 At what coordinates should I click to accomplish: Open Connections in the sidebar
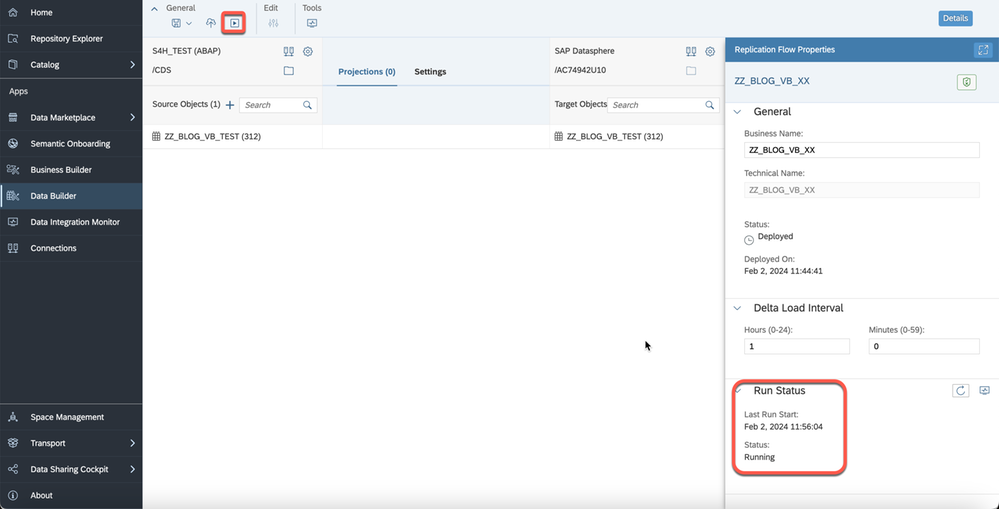point(71,248)
